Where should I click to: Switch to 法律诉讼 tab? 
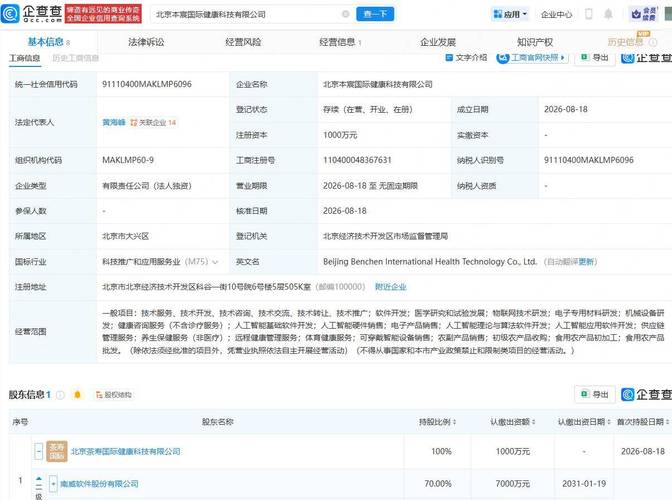click(146, 42)
